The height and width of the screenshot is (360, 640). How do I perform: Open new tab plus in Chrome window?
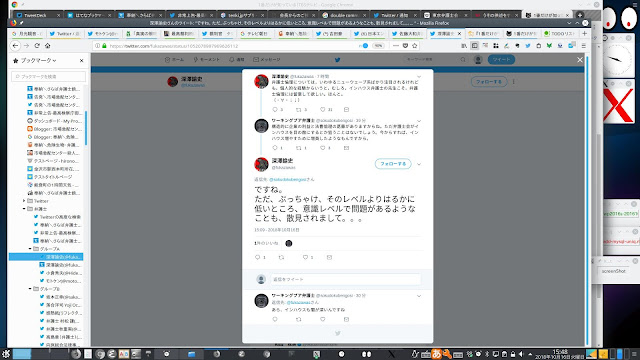pos(580,15)
